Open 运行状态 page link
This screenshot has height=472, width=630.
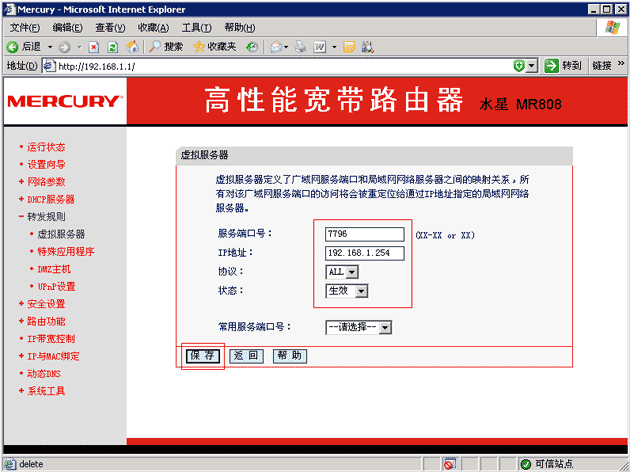tap(46, 147)
